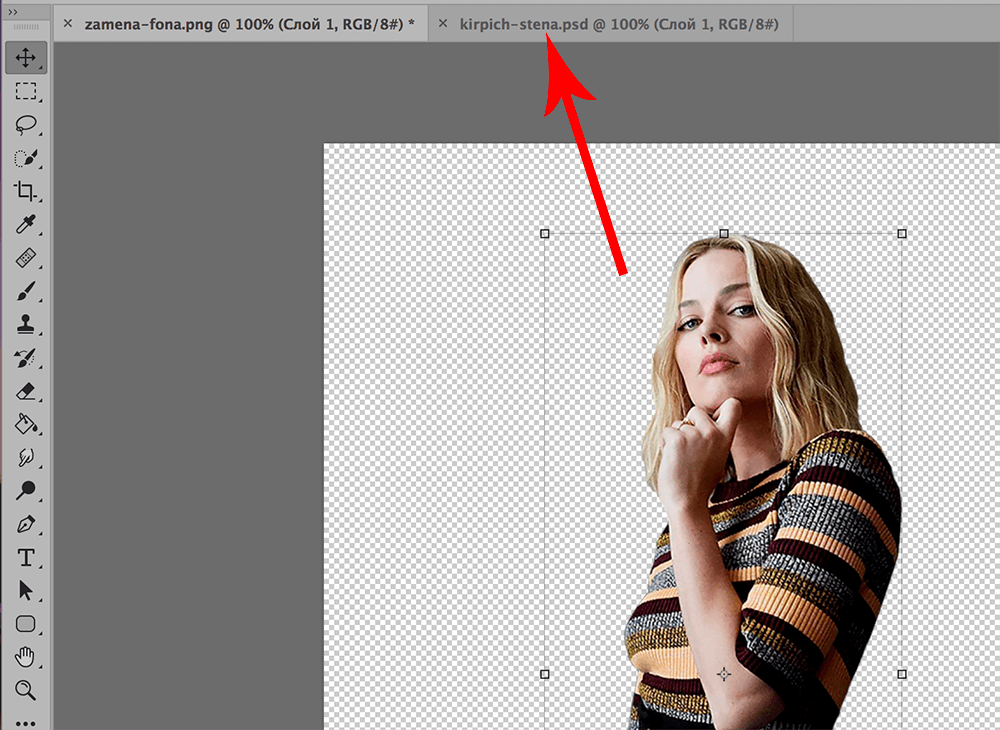Close the zamena-fona.png document tab
Viewport: 1000px width, 730px height.
pyautogui.click(x=67, y=23)
